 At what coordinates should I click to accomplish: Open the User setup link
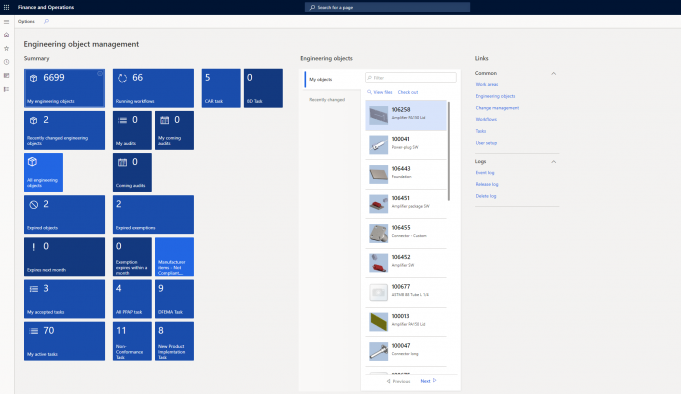(x=486, y=142)
